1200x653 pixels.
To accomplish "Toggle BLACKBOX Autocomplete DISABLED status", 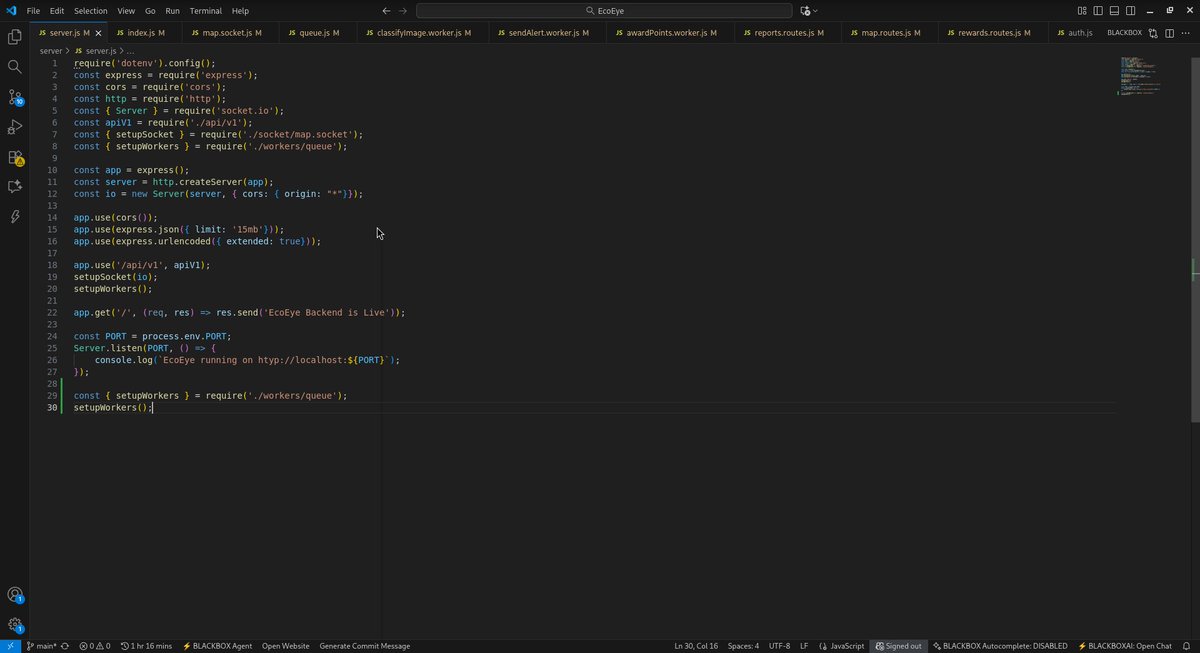I will tap(1000, 646).
